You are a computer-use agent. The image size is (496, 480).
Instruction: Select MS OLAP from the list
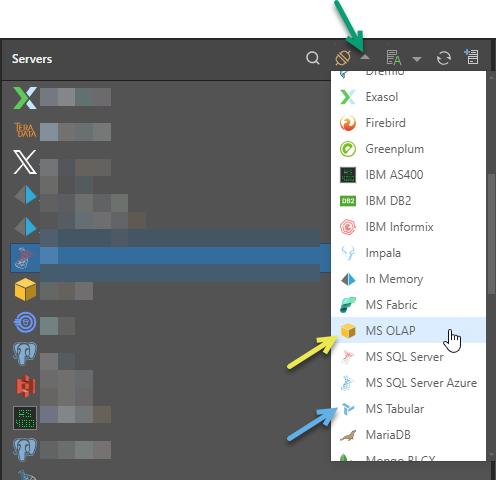(408, 330)
